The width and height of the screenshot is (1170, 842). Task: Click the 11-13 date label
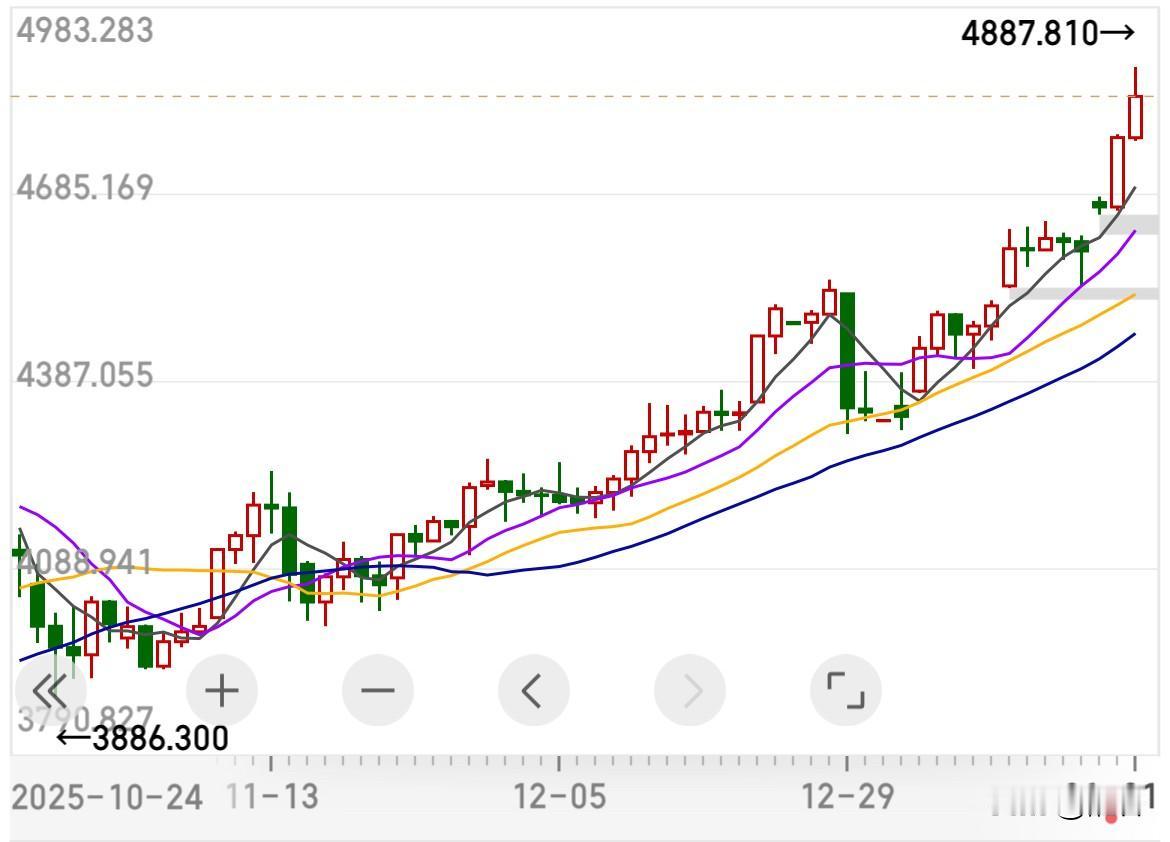click(x=272, y=796)
